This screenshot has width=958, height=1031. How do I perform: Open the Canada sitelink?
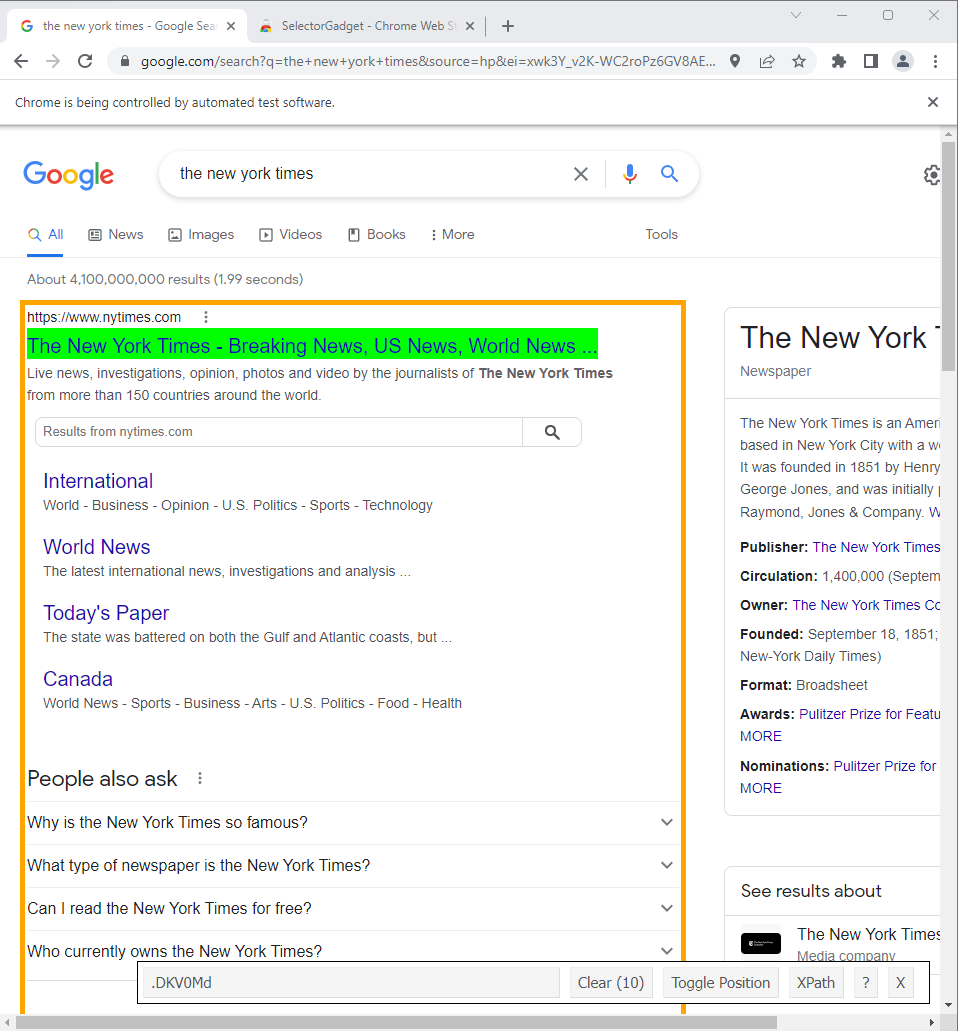tap(78, 679)
